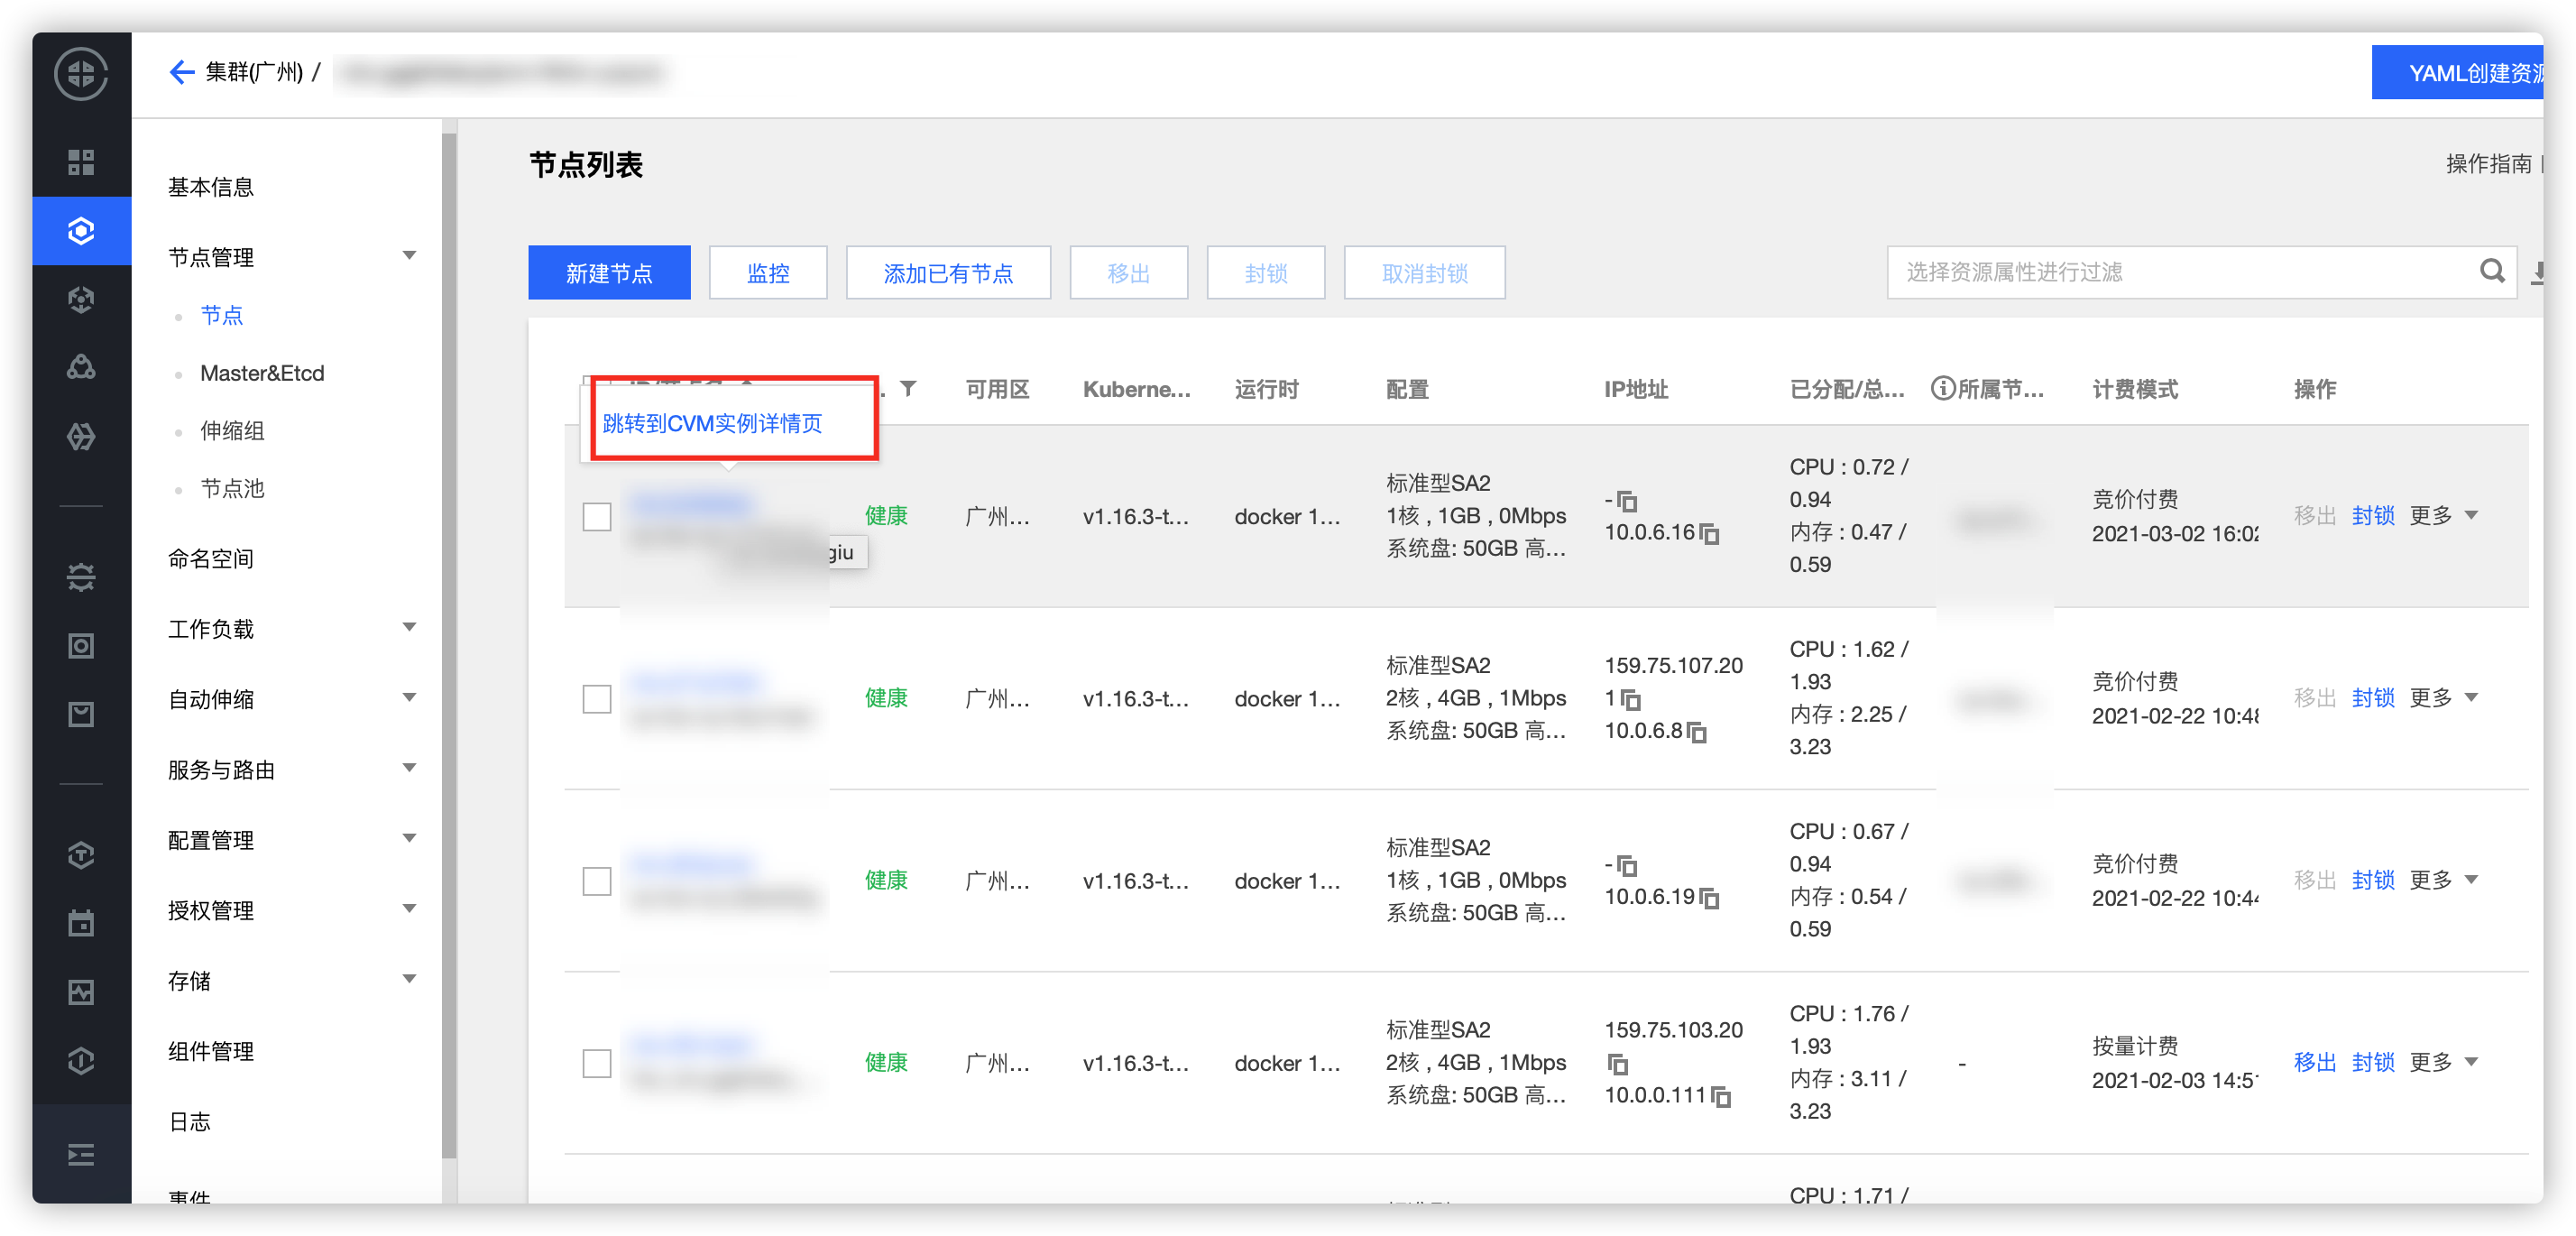
Task: Open the hexagon info sidebar icon
Action: (x=81, y=1061)
